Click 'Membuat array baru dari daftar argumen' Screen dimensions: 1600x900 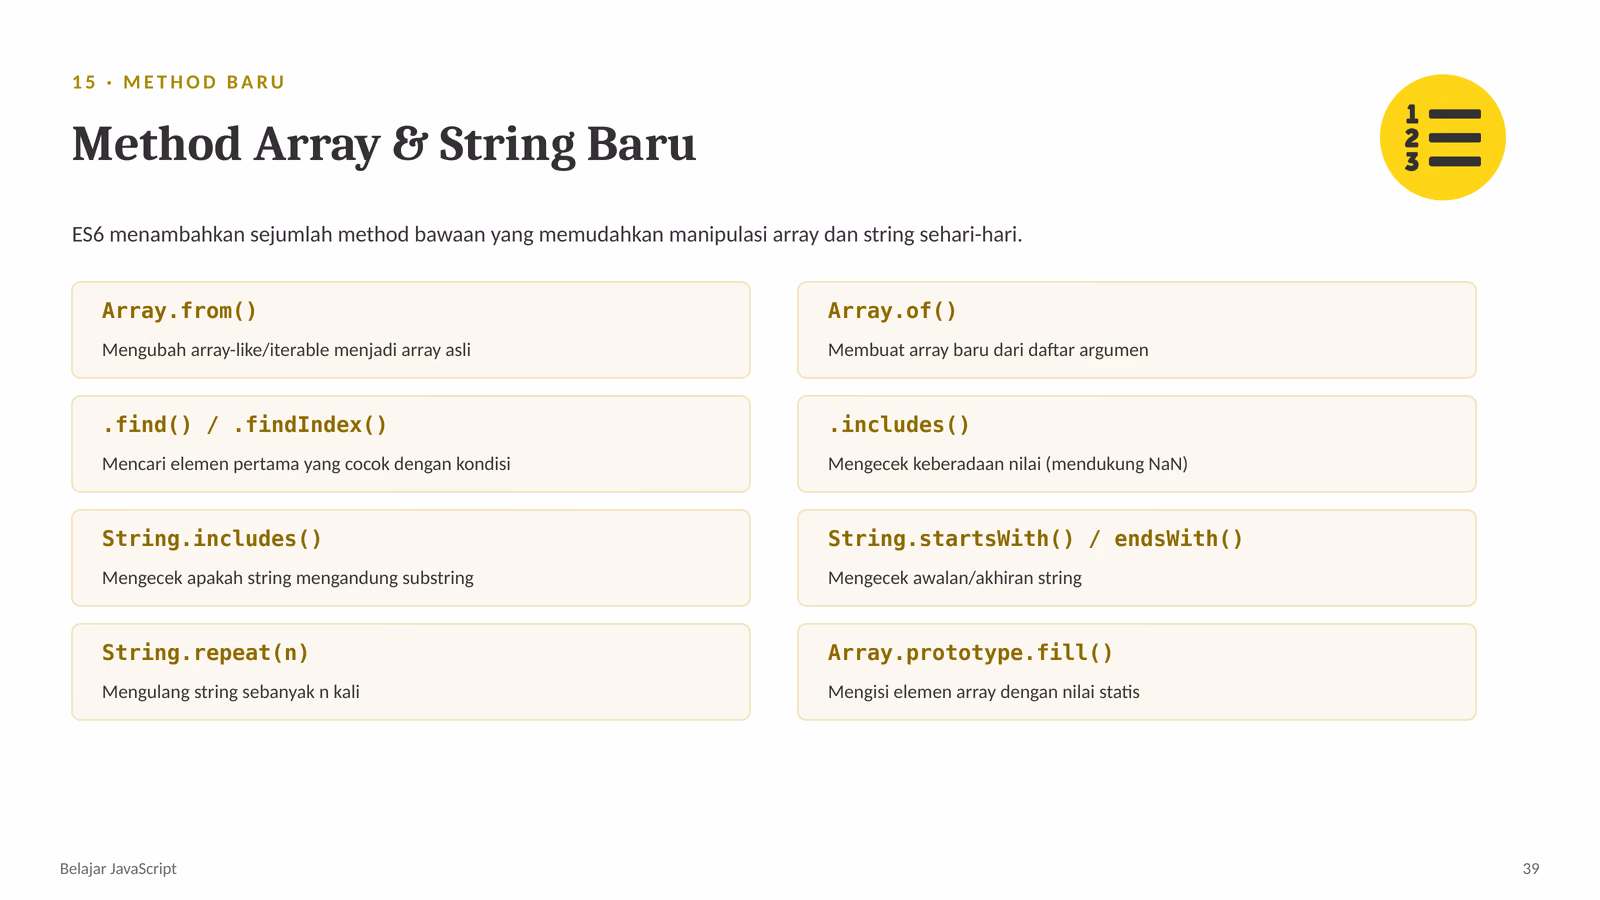[x=988, y=350]
